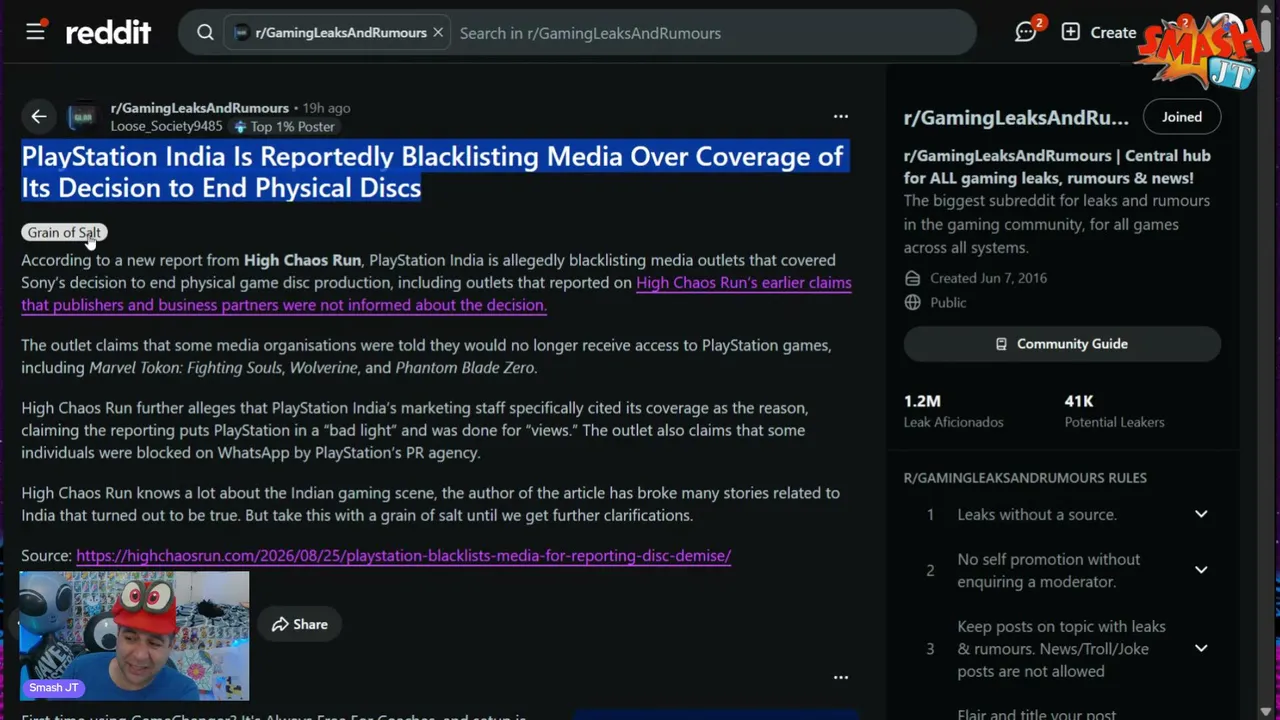Click the 'Public' community visibility label
Image resolution: width=1280 pixels, height=720 pixels.
[948, 302]
